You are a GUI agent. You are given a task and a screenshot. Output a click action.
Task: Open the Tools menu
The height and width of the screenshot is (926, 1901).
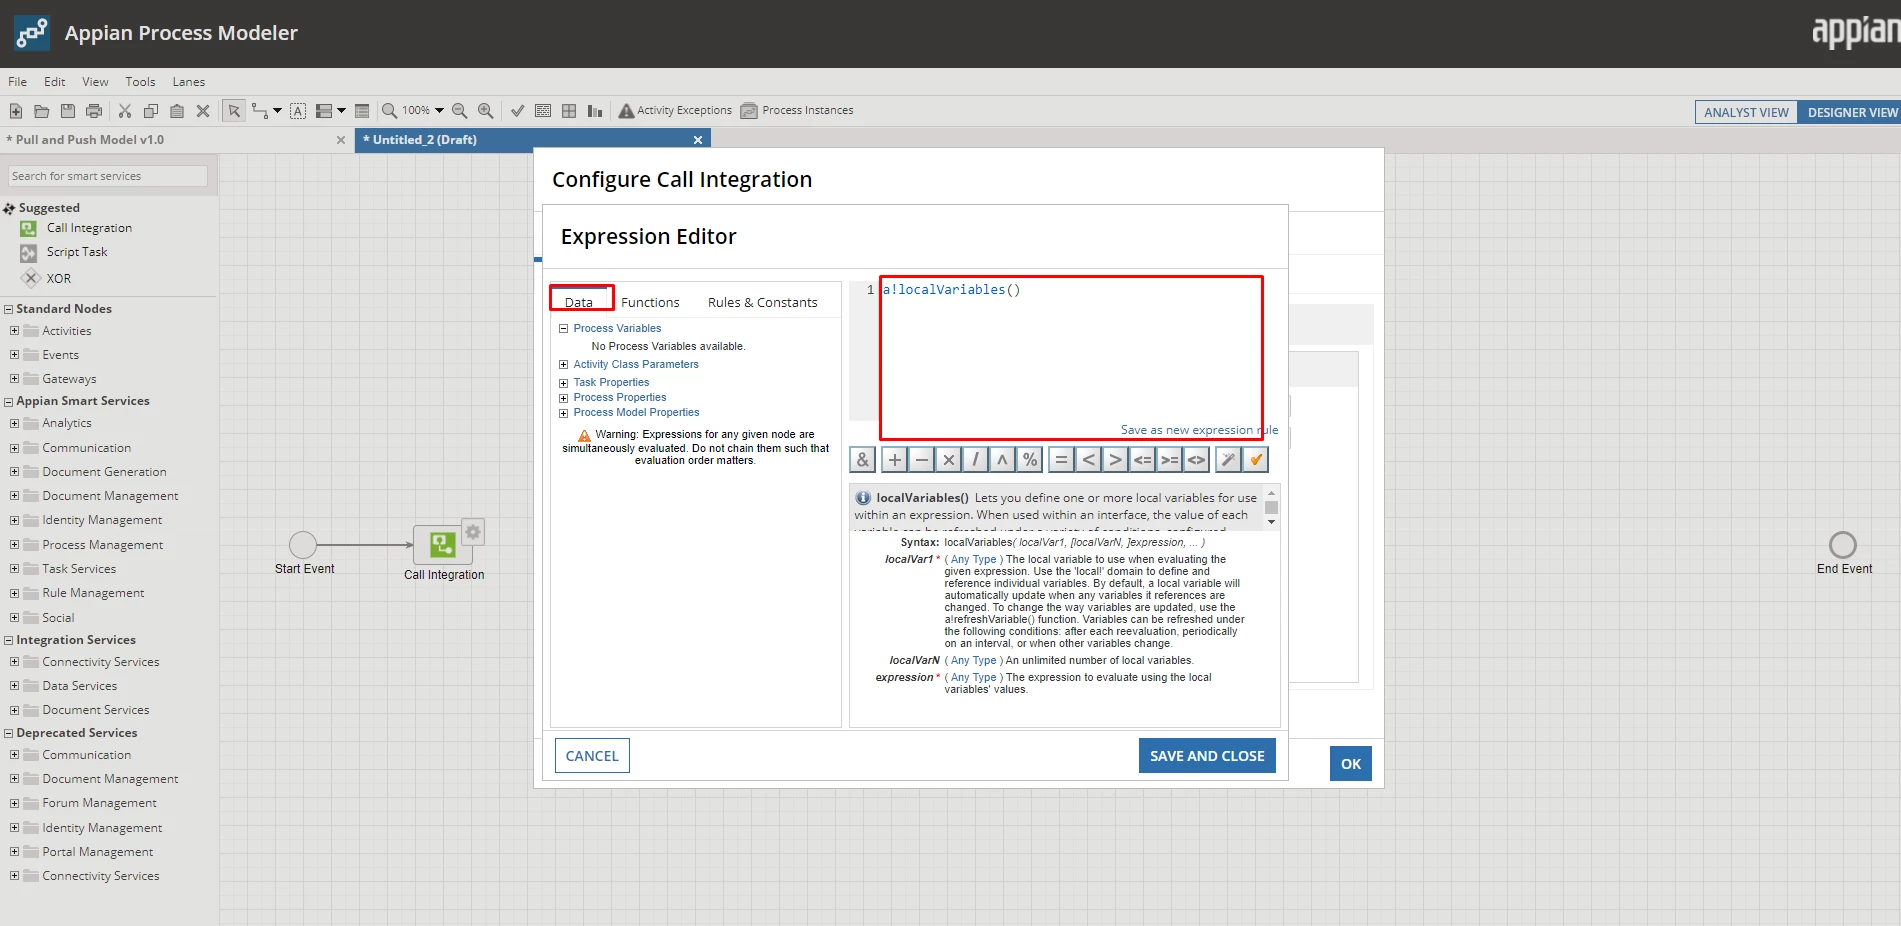[x=140, y=82]
